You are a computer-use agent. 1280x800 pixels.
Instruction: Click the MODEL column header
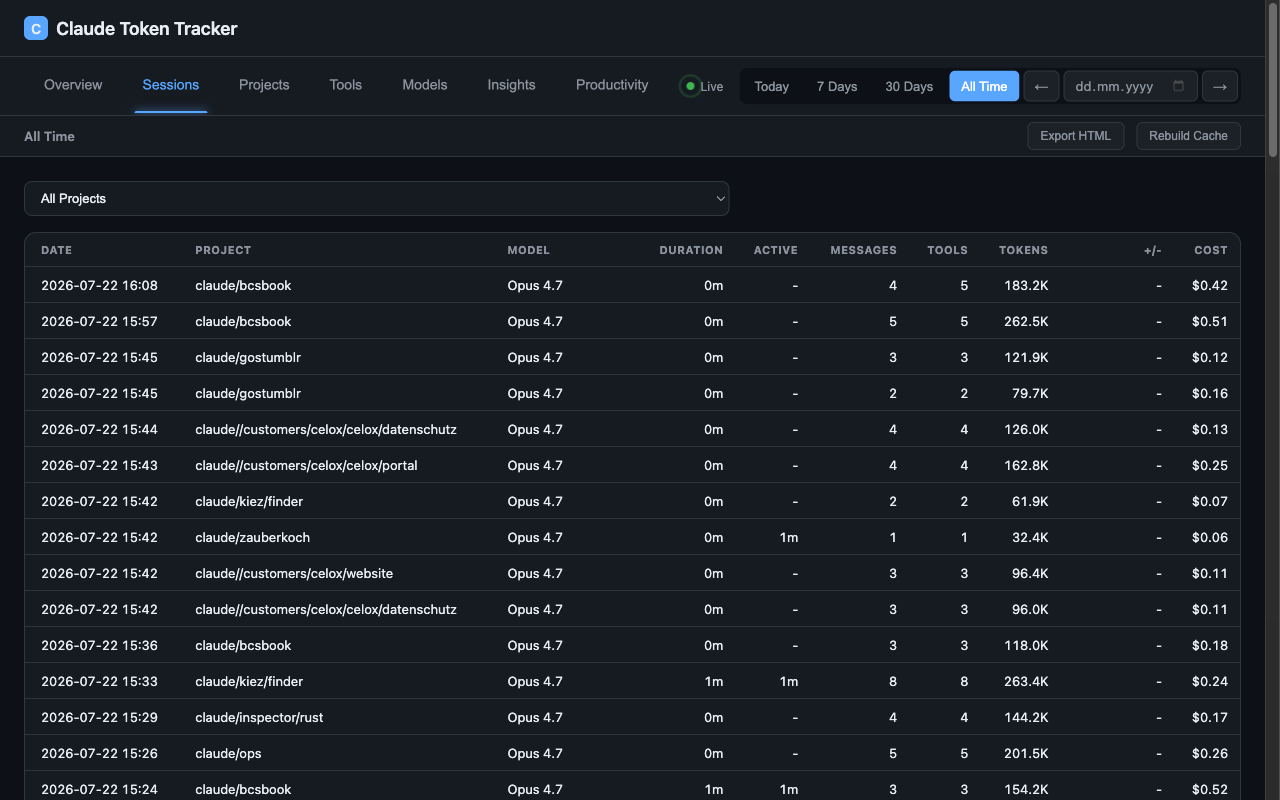528,250
